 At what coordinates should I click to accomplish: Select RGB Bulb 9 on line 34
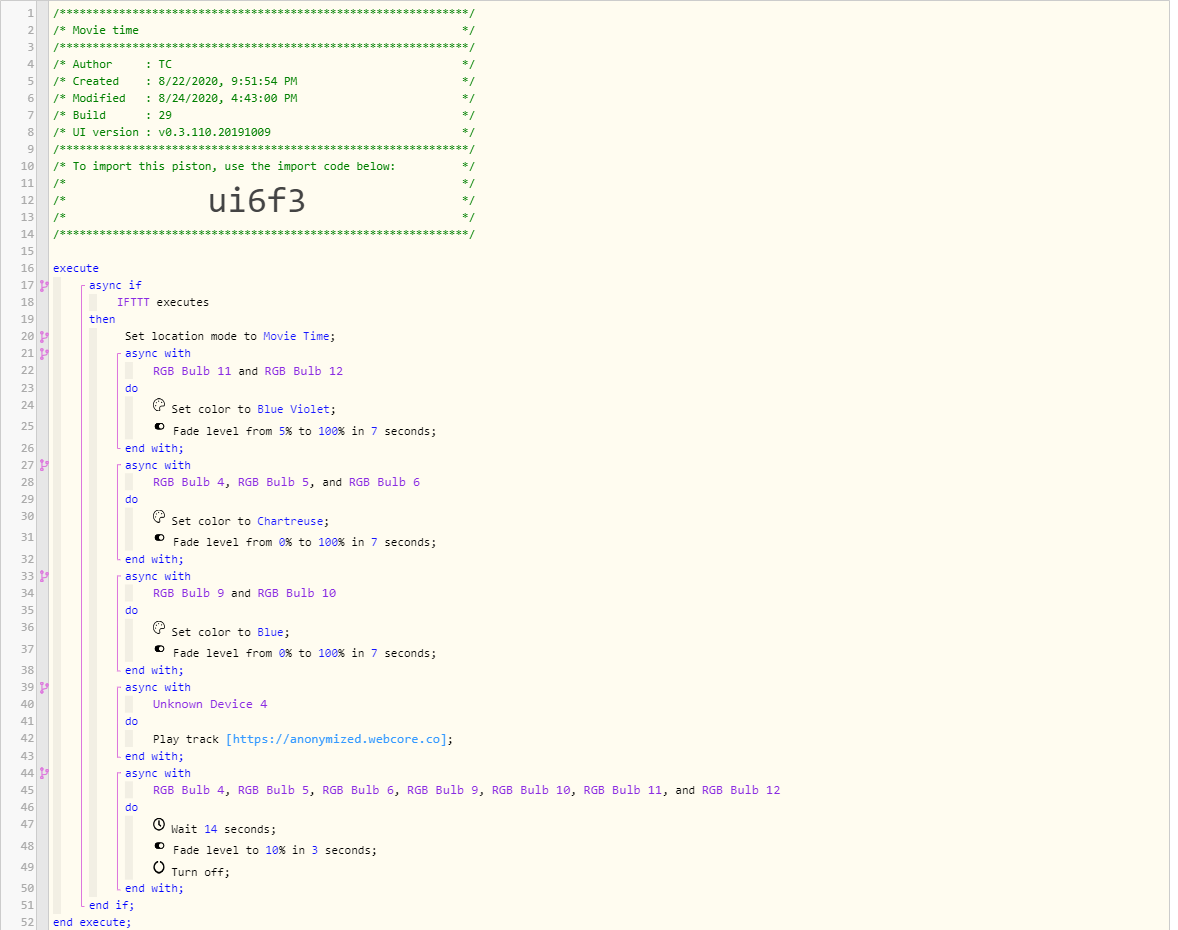click(189, 593)
